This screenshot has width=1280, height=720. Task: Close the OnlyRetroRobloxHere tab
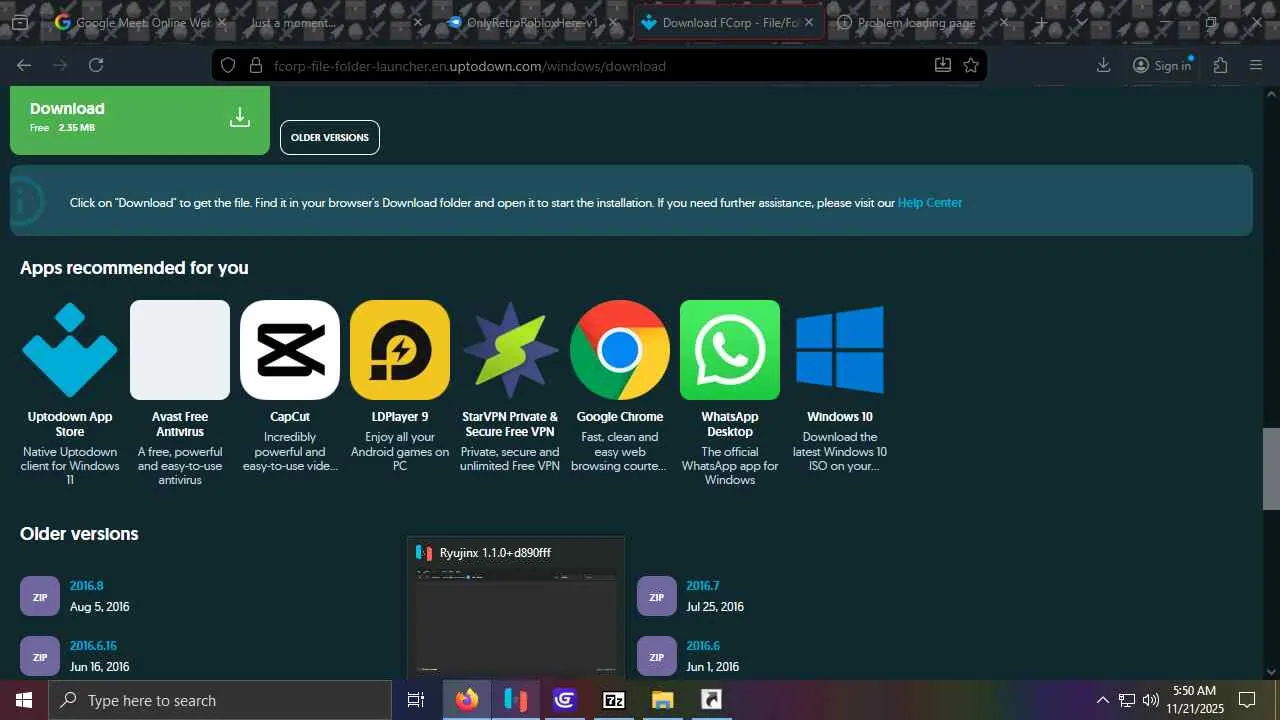[613, 22]
